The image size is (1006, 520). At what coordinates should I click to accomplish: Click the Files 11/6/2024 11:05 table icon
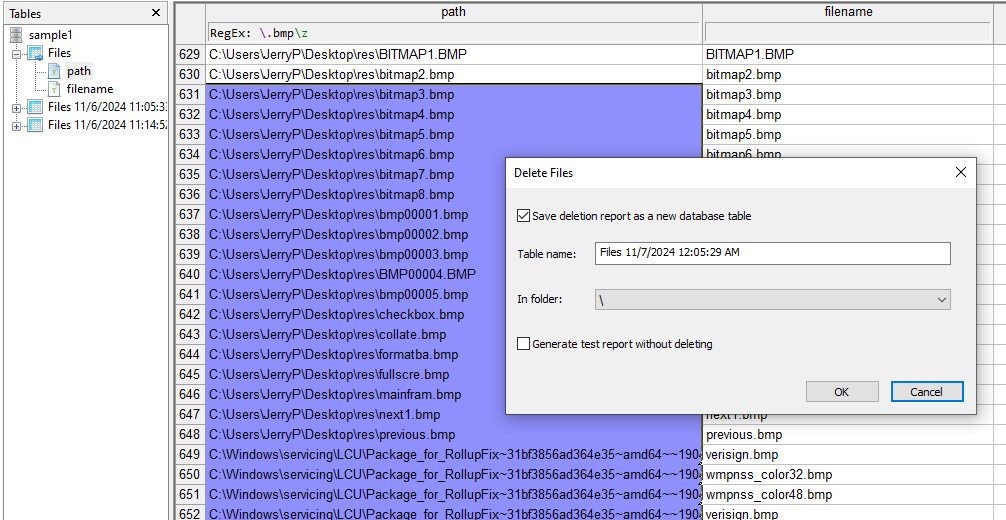coord(35,107)
